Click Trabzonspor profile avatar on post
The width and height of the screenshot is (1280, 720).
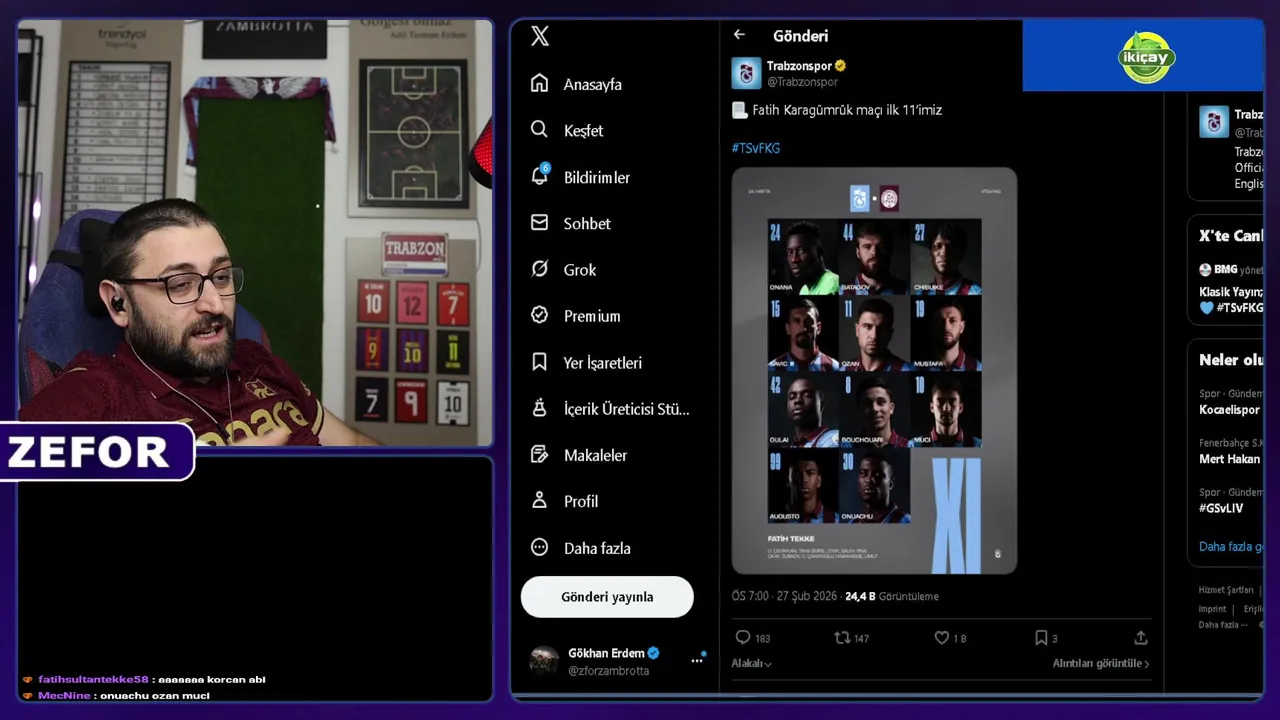(x=746, y=73)
